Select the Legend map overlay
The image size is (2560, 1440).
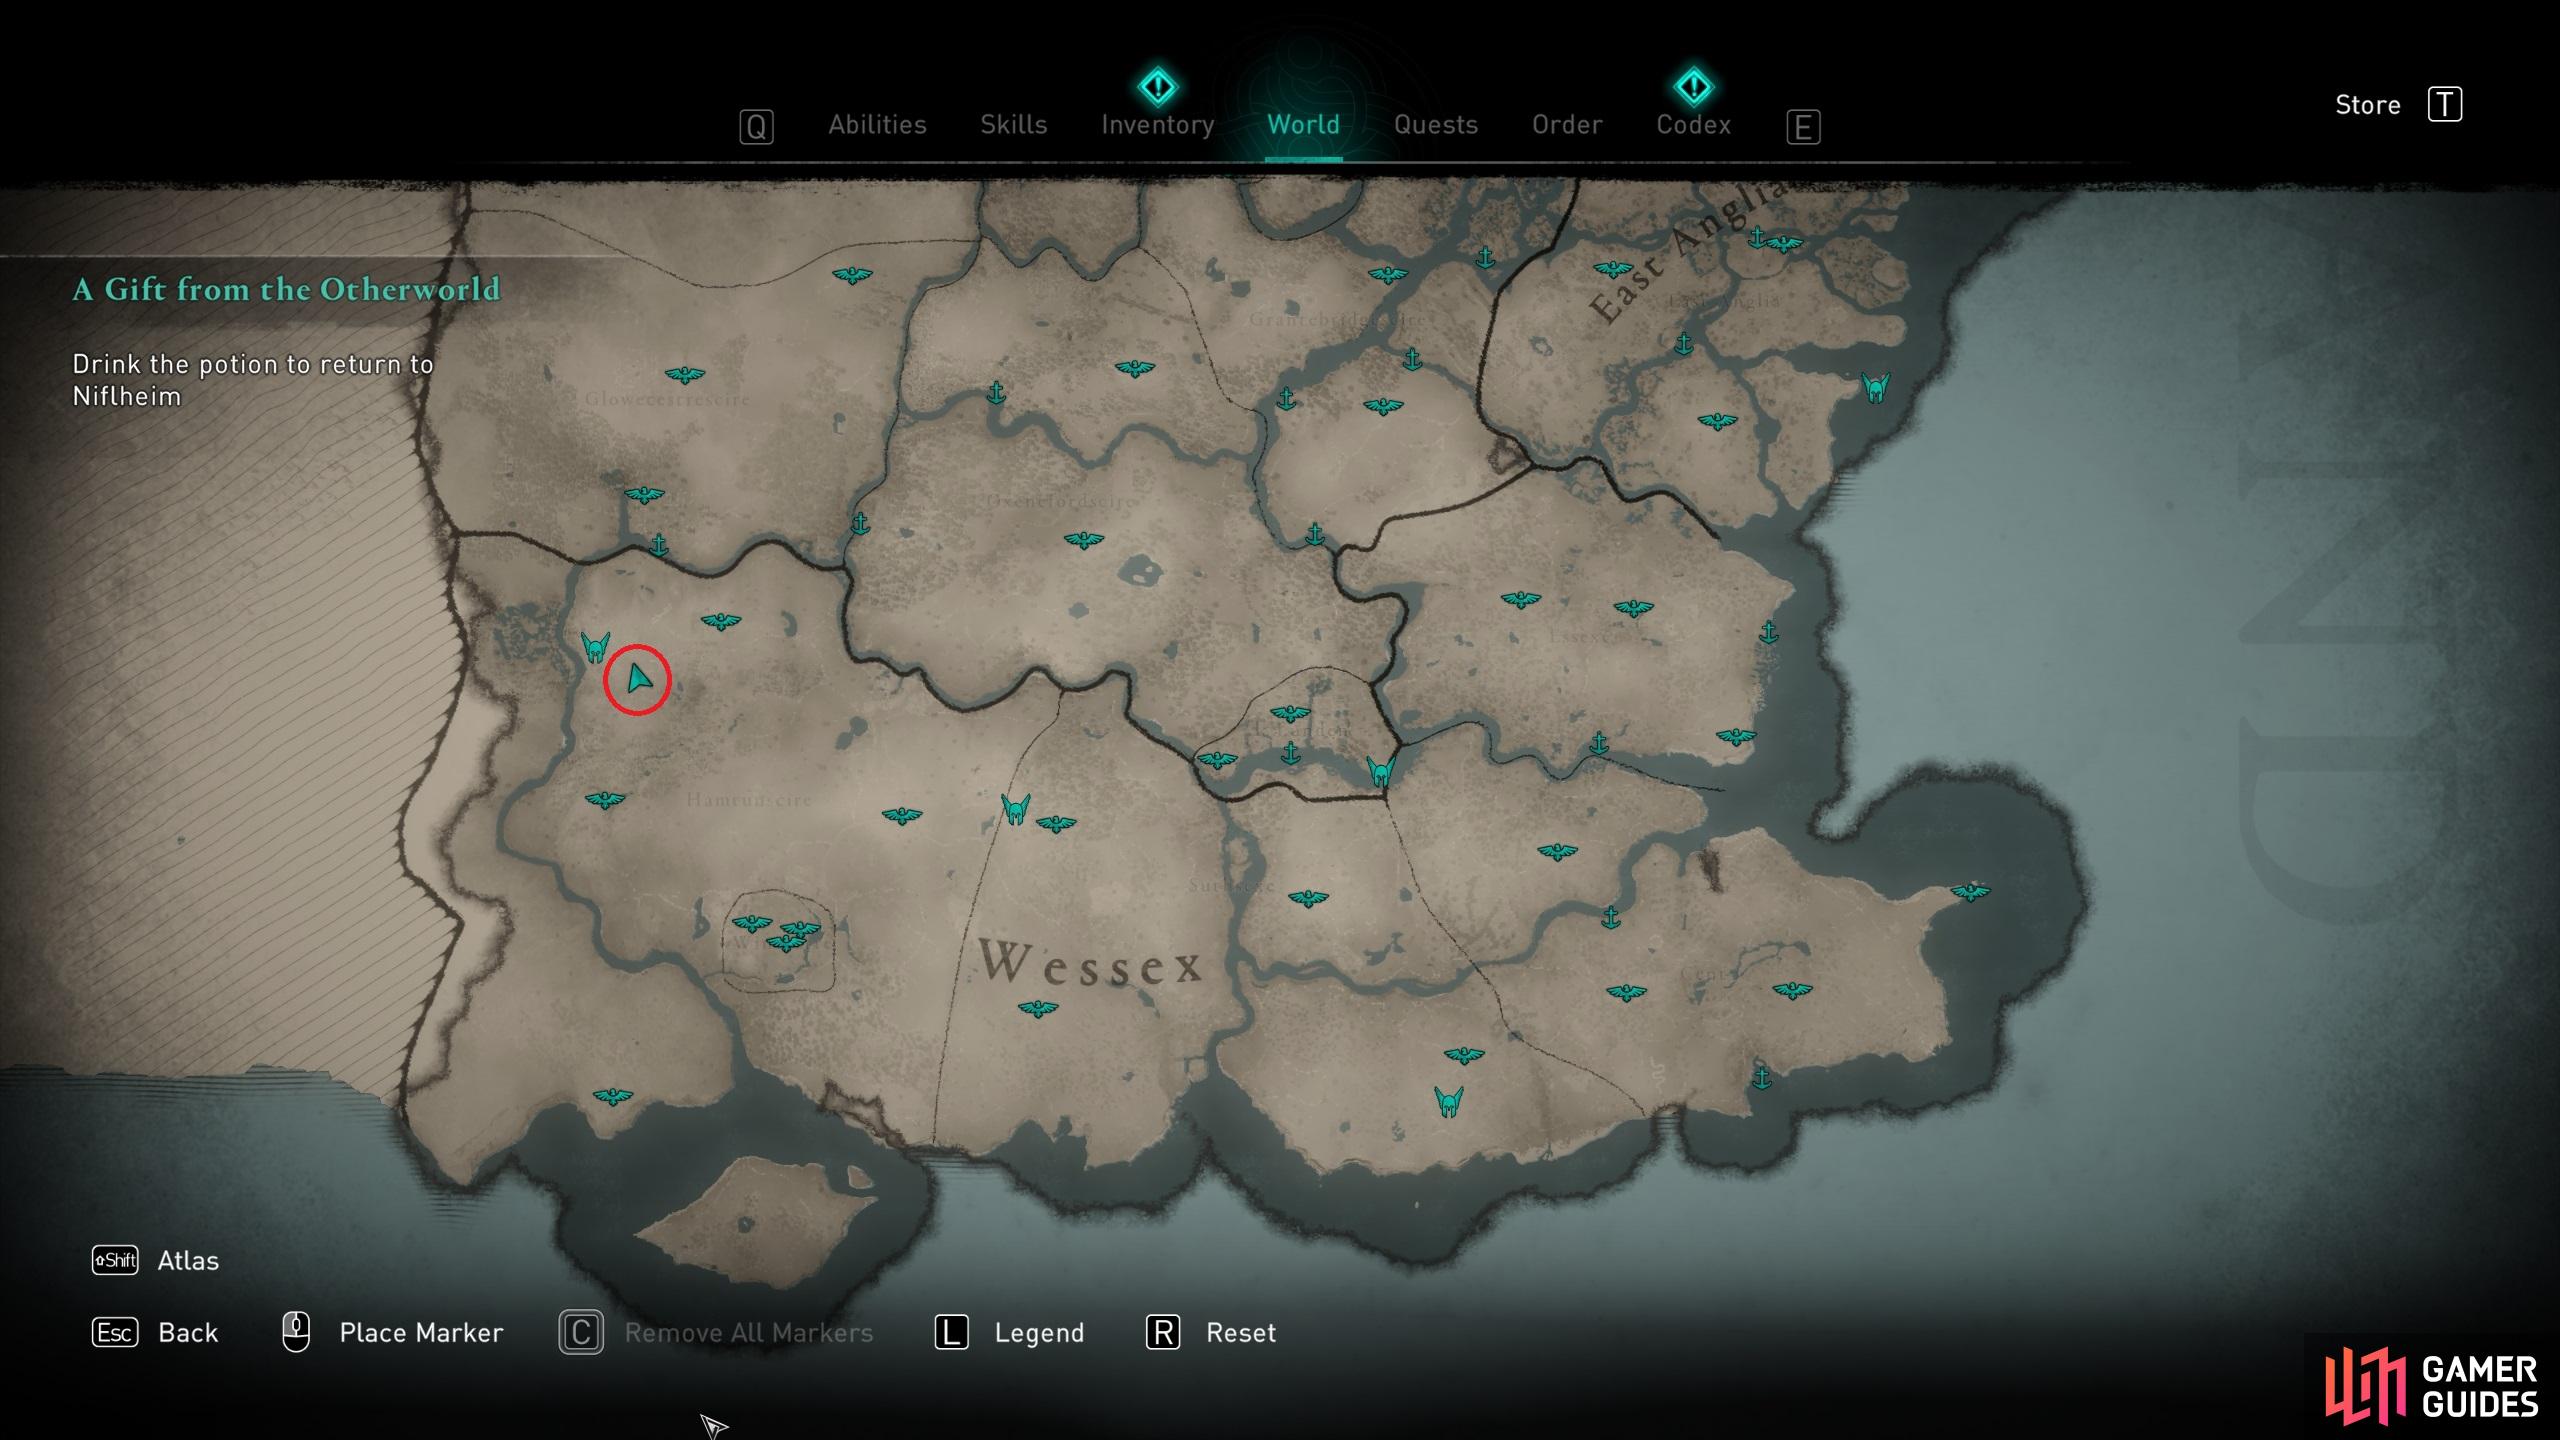(x=1037, y=1333)
